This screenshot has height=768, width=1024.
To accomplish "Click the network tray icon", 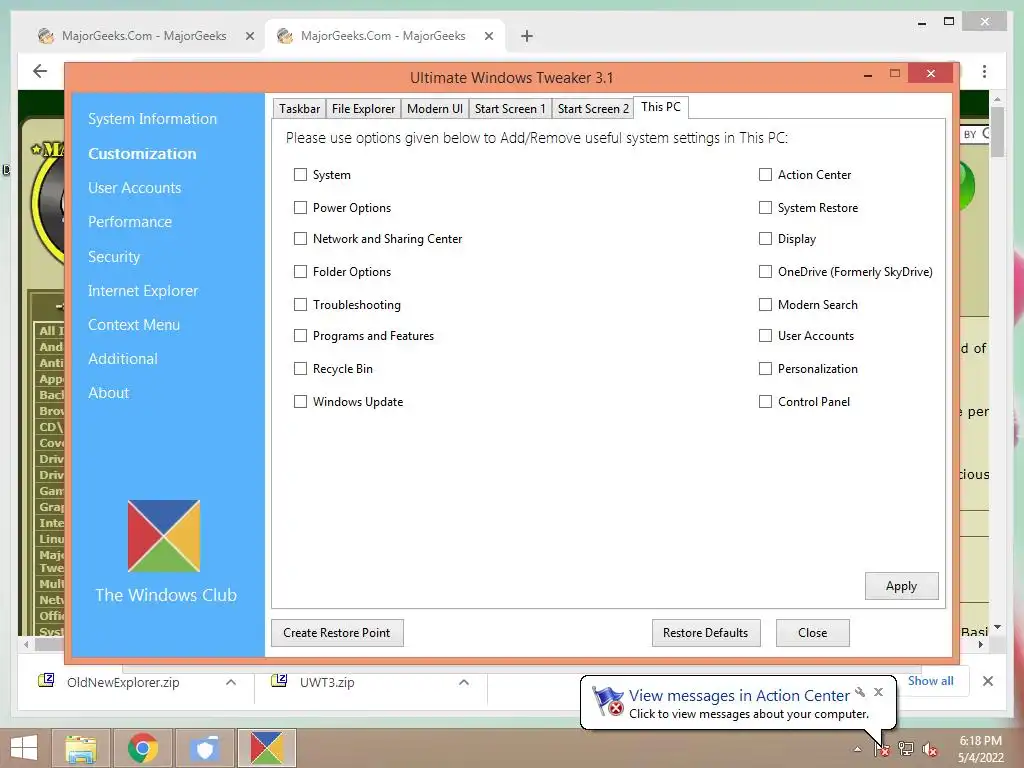I will click(x=906, y=749).
